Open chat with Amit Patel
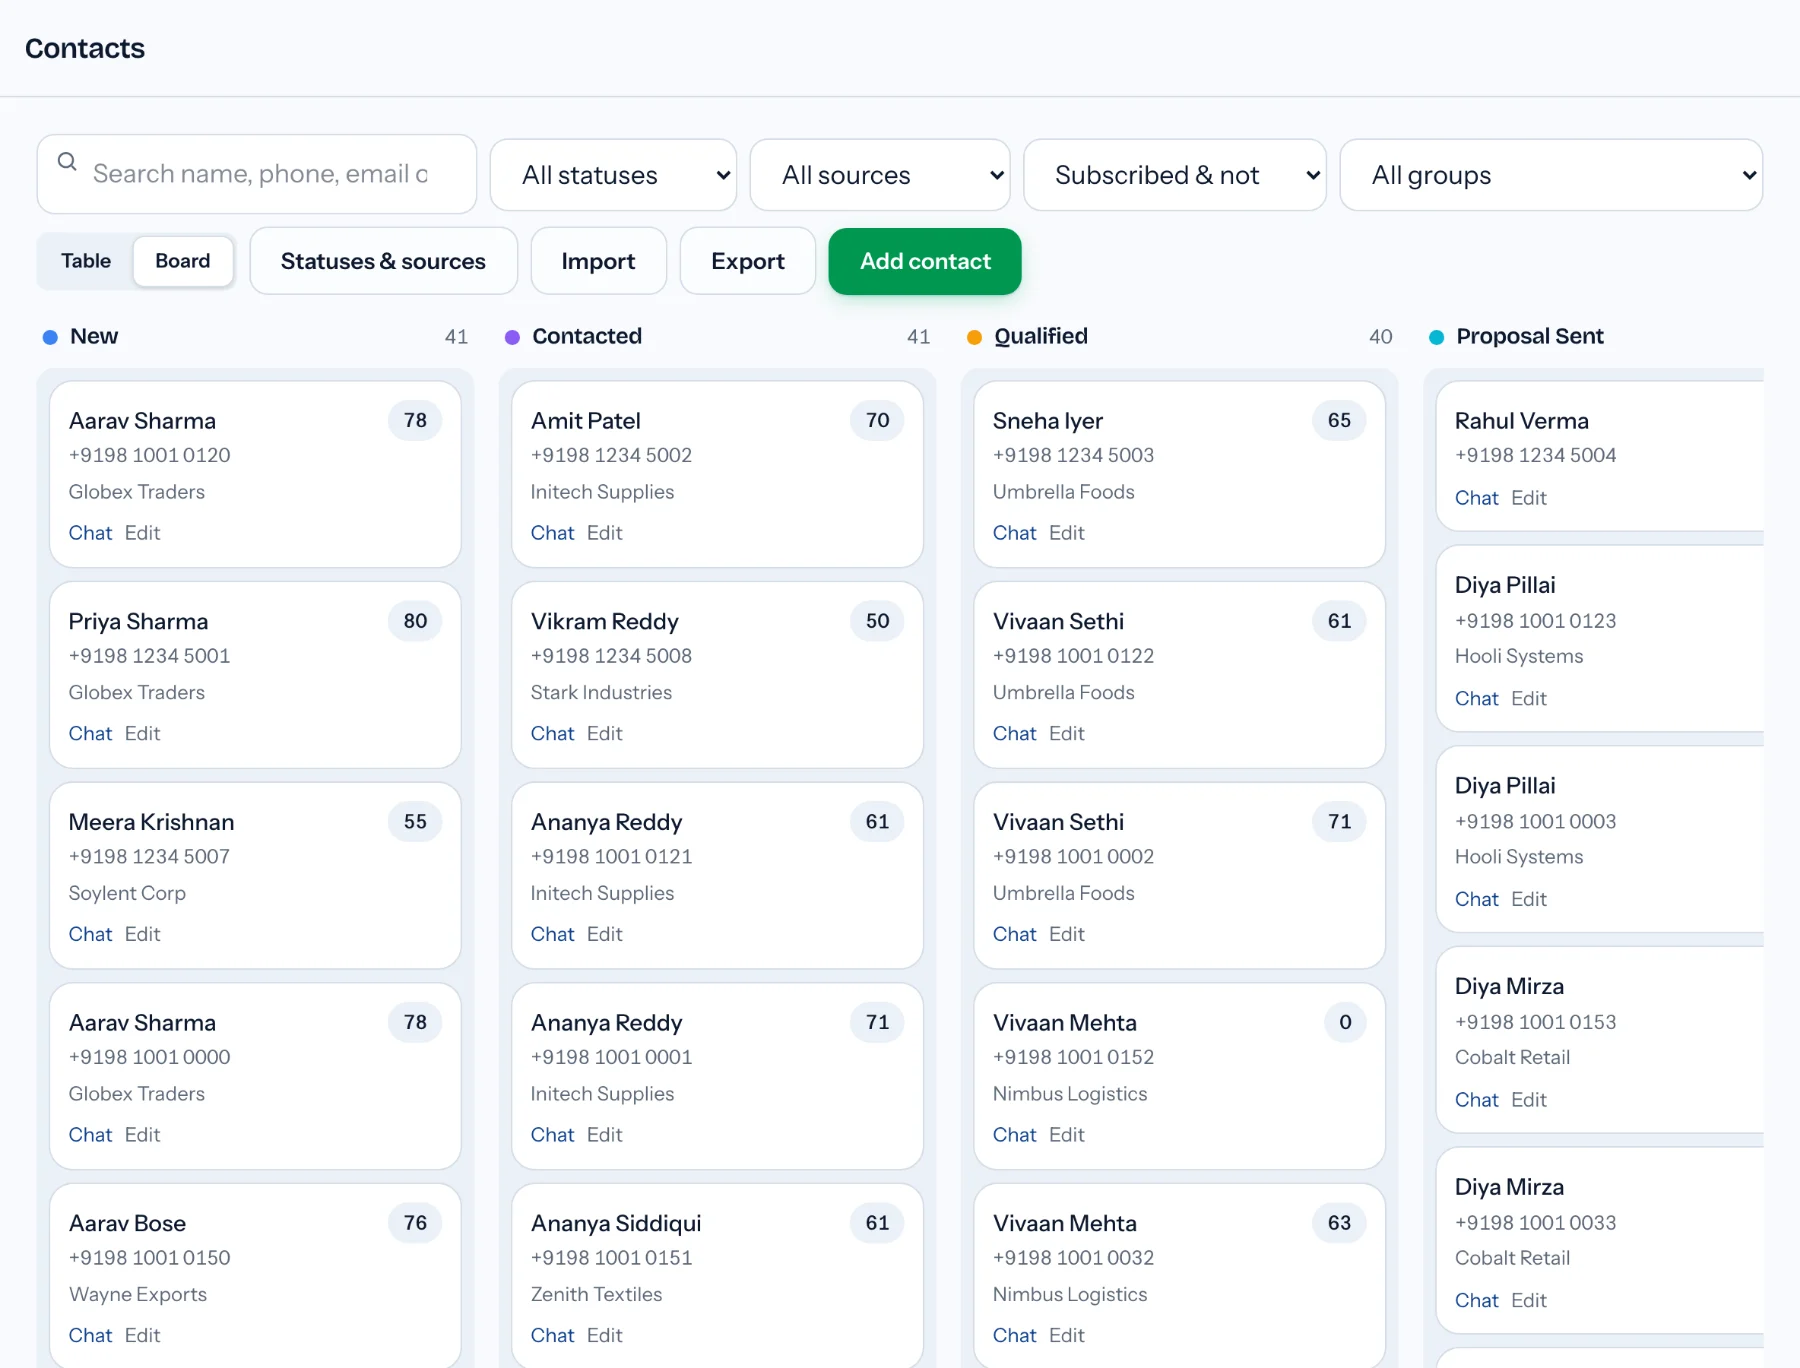This screenshot has height=1368, width=1800. [x=552, y=533]
